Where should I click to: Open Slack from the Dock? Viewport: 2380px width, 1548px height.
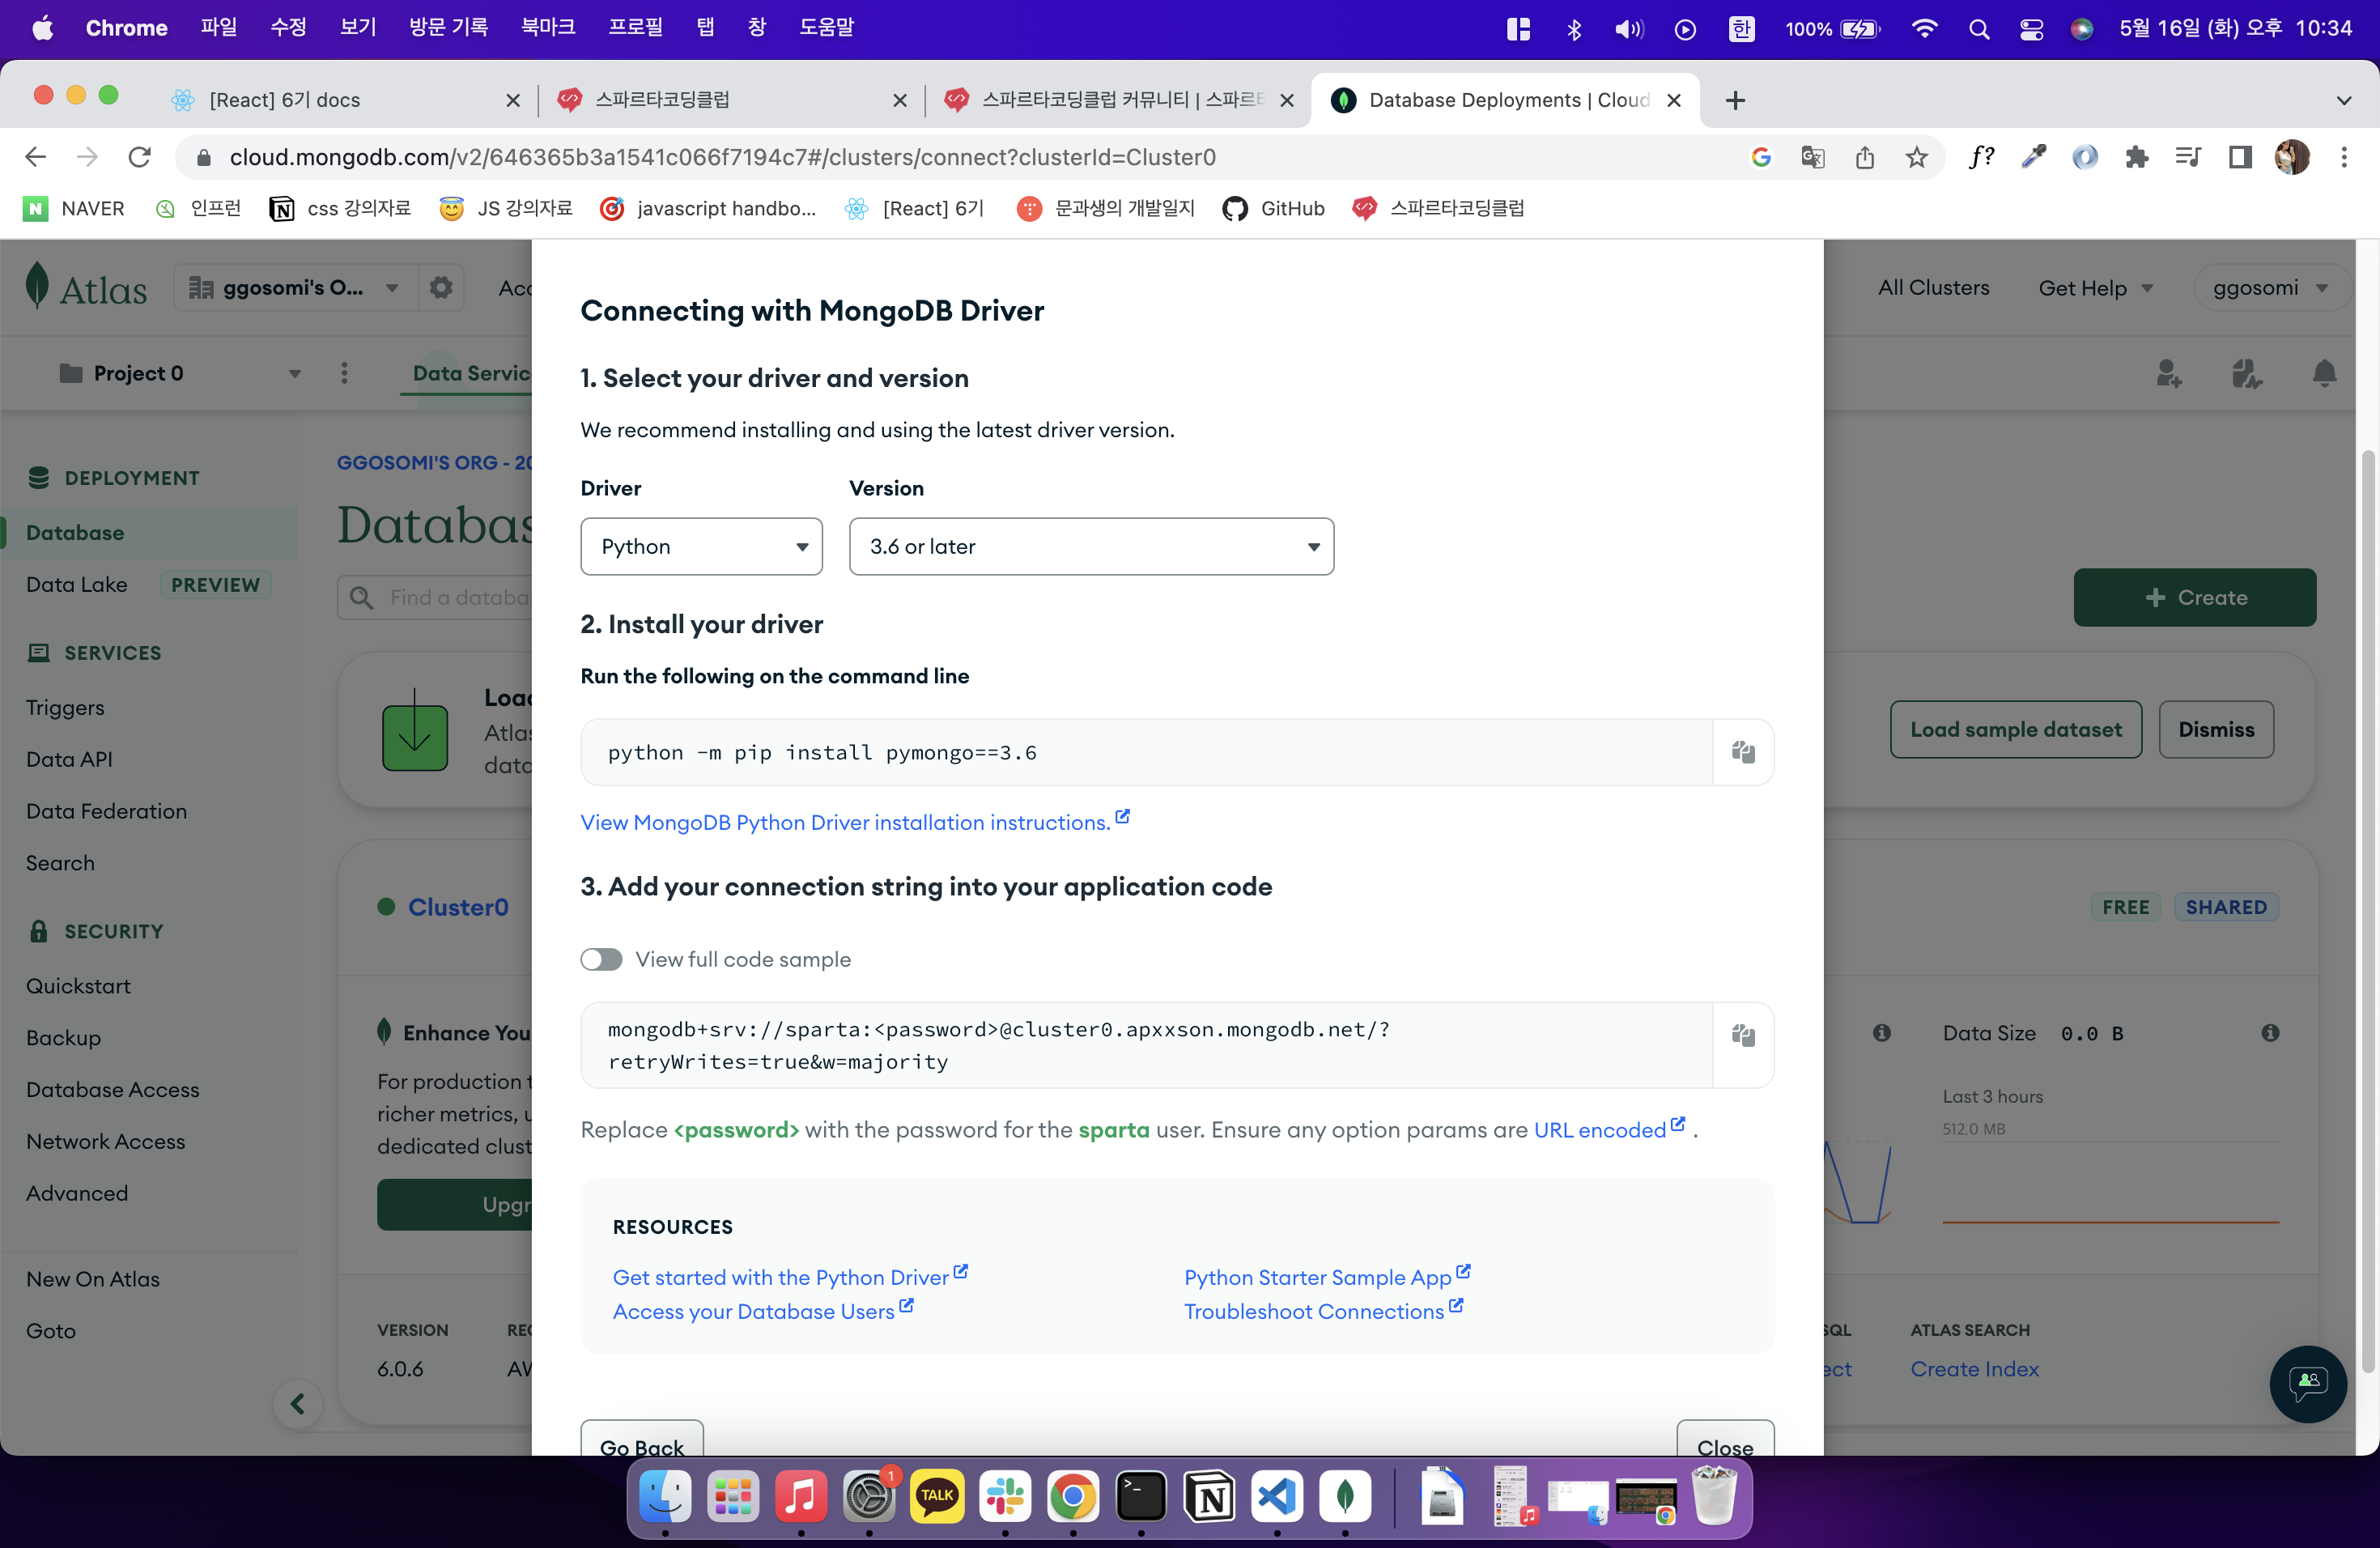(1005, 1496)
